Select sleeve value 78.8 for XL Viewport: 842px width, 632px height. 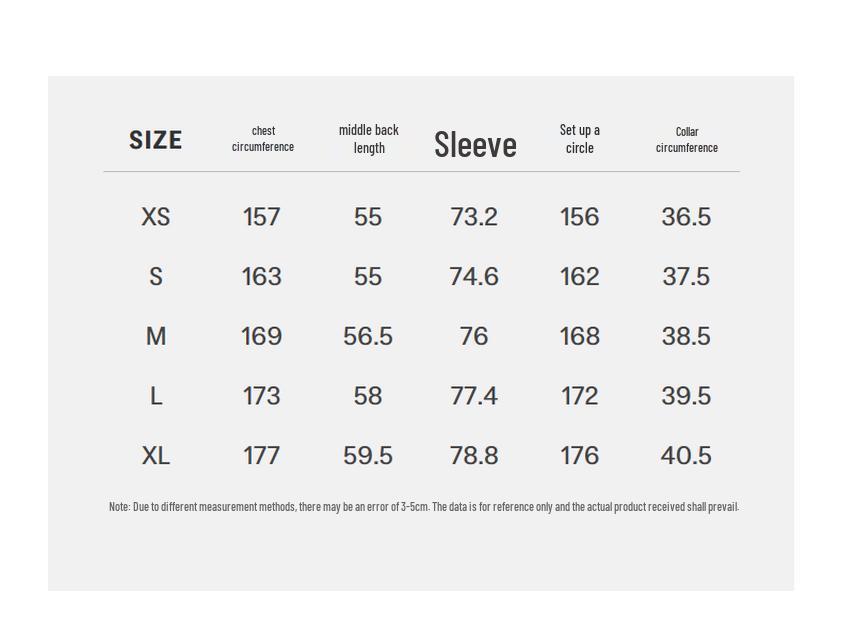tap(474, 456)
